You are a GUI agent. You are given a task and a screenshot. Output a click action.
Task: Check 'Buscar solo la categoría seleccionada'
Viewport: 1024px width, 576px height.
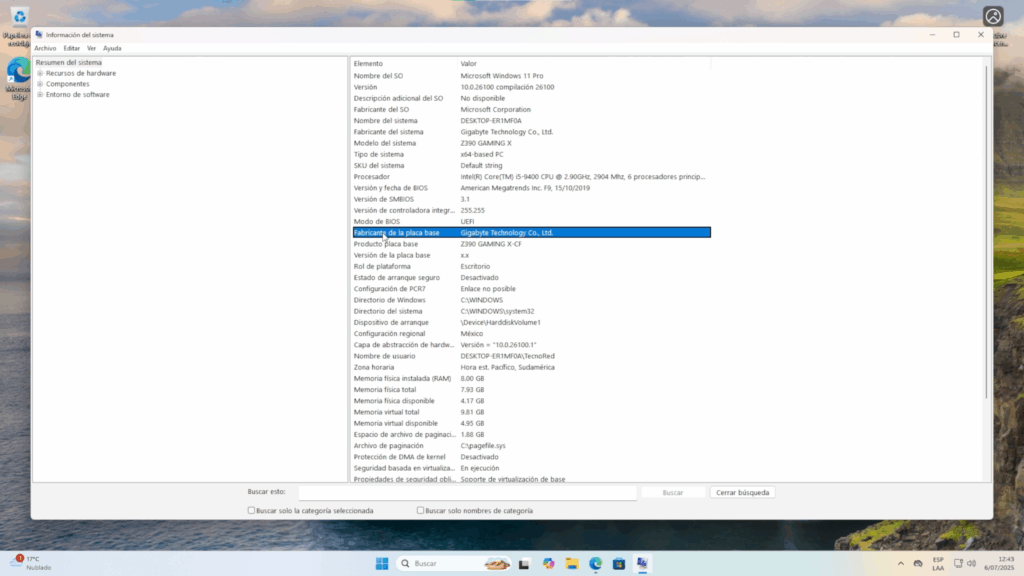coord(251,510)
